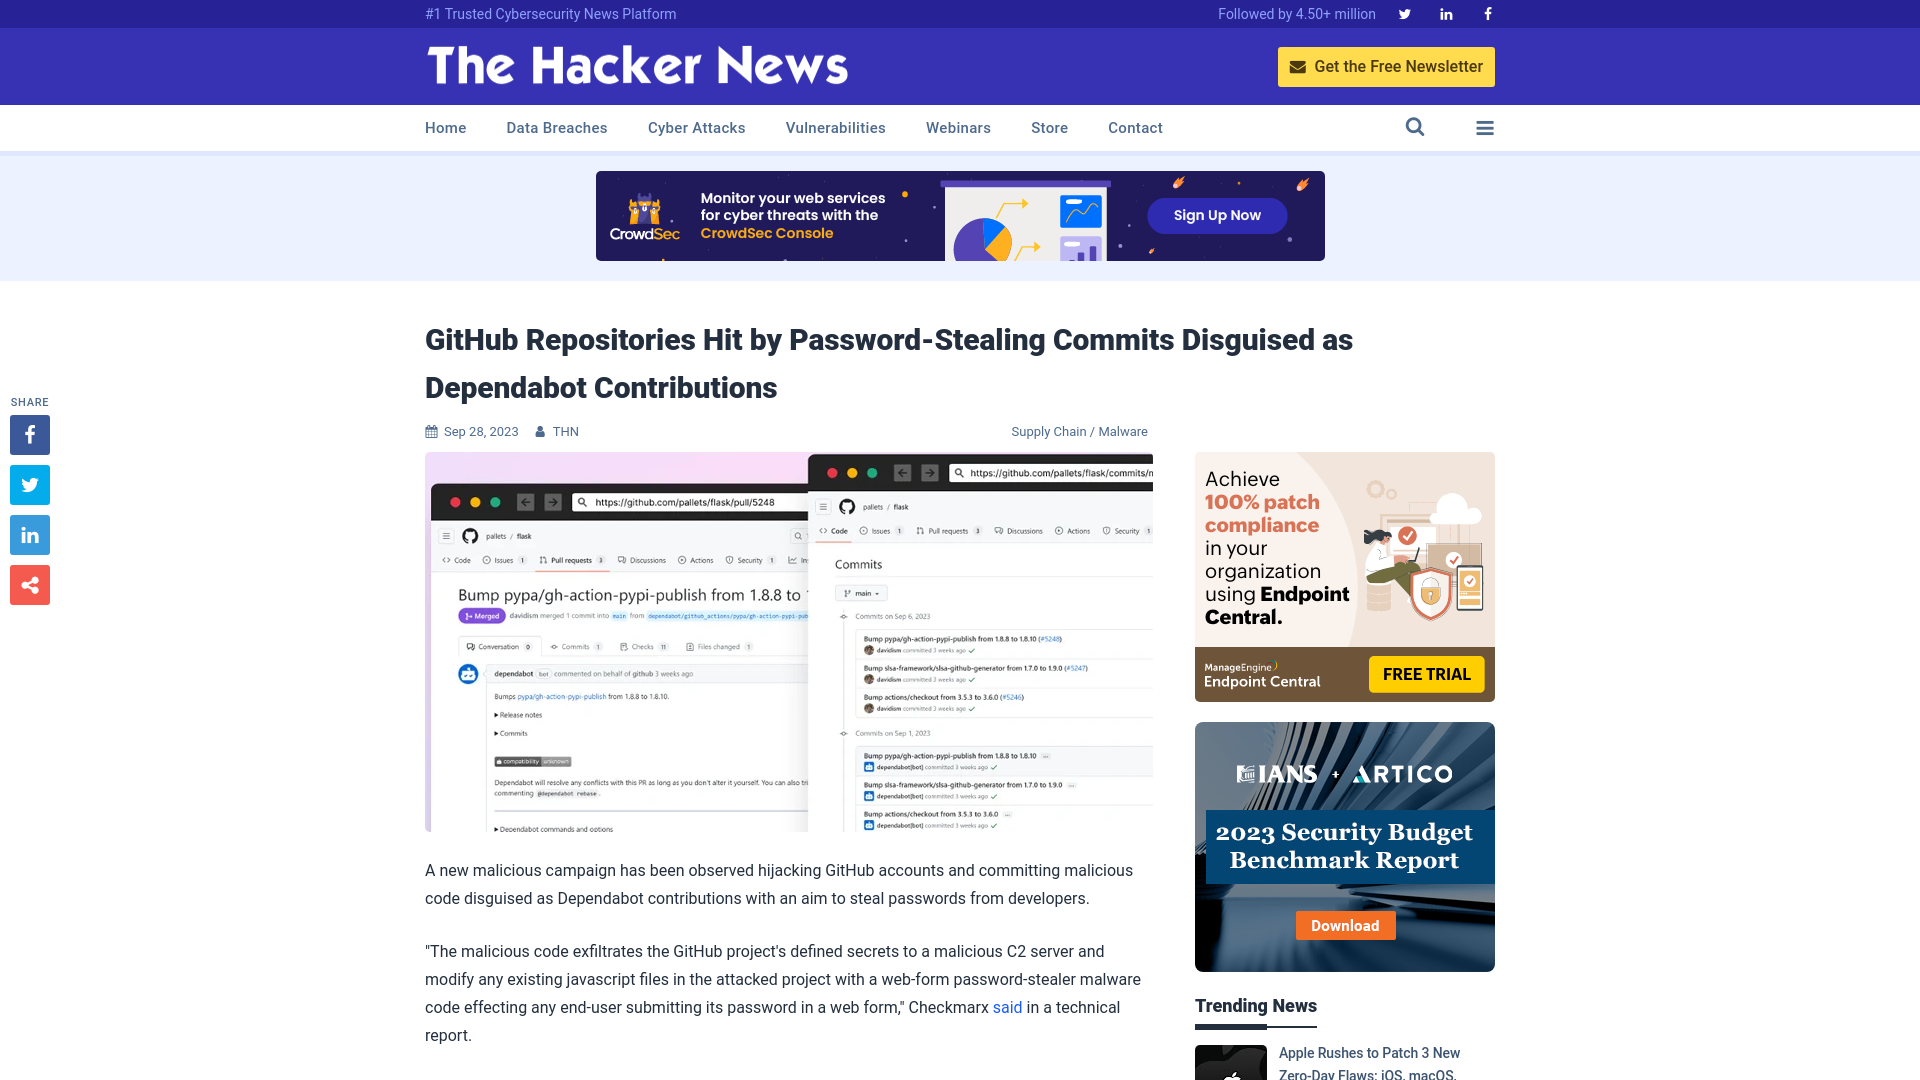The width and height of the screenshot is (1920, 1080).
Task: Click the LinkedIn icon in the top header
Action: [1445, 13]
